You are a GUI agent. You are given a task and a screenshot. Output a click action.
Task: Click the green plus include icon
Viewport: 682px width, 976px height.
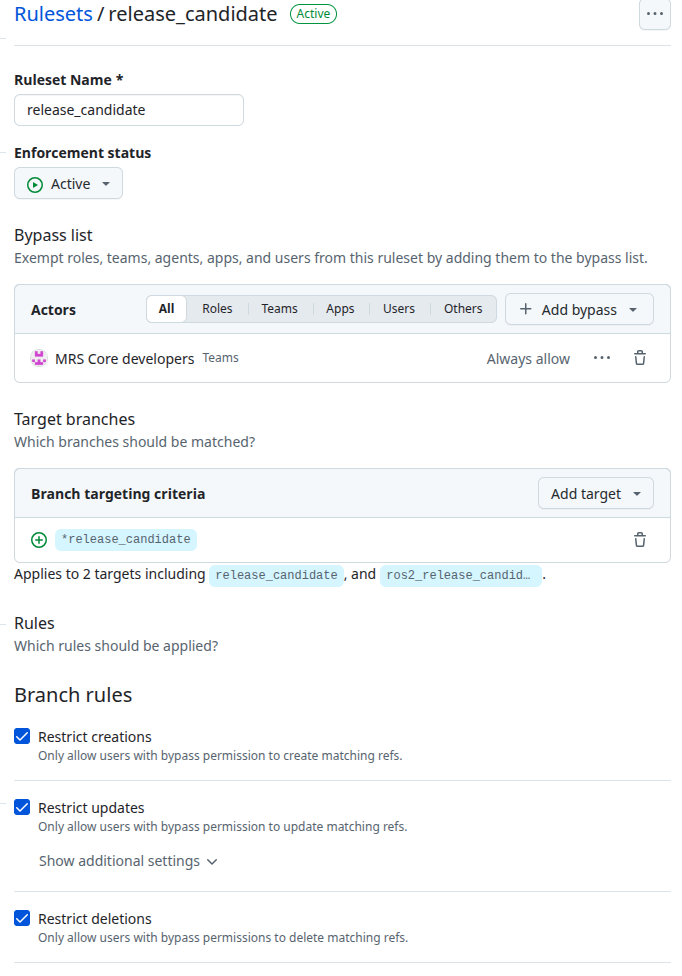click(x=39, y=540)
